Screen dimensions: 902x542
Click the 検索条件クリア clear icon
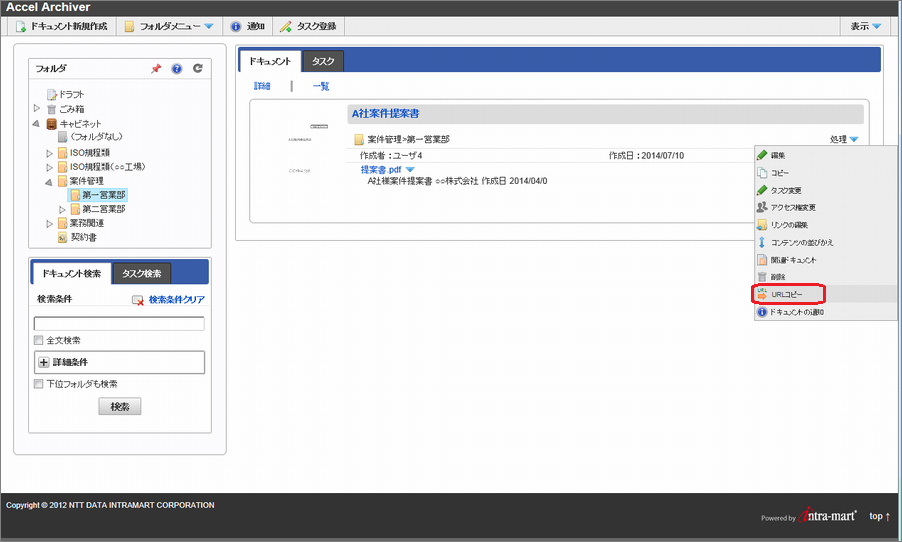[x=138, y=300]
